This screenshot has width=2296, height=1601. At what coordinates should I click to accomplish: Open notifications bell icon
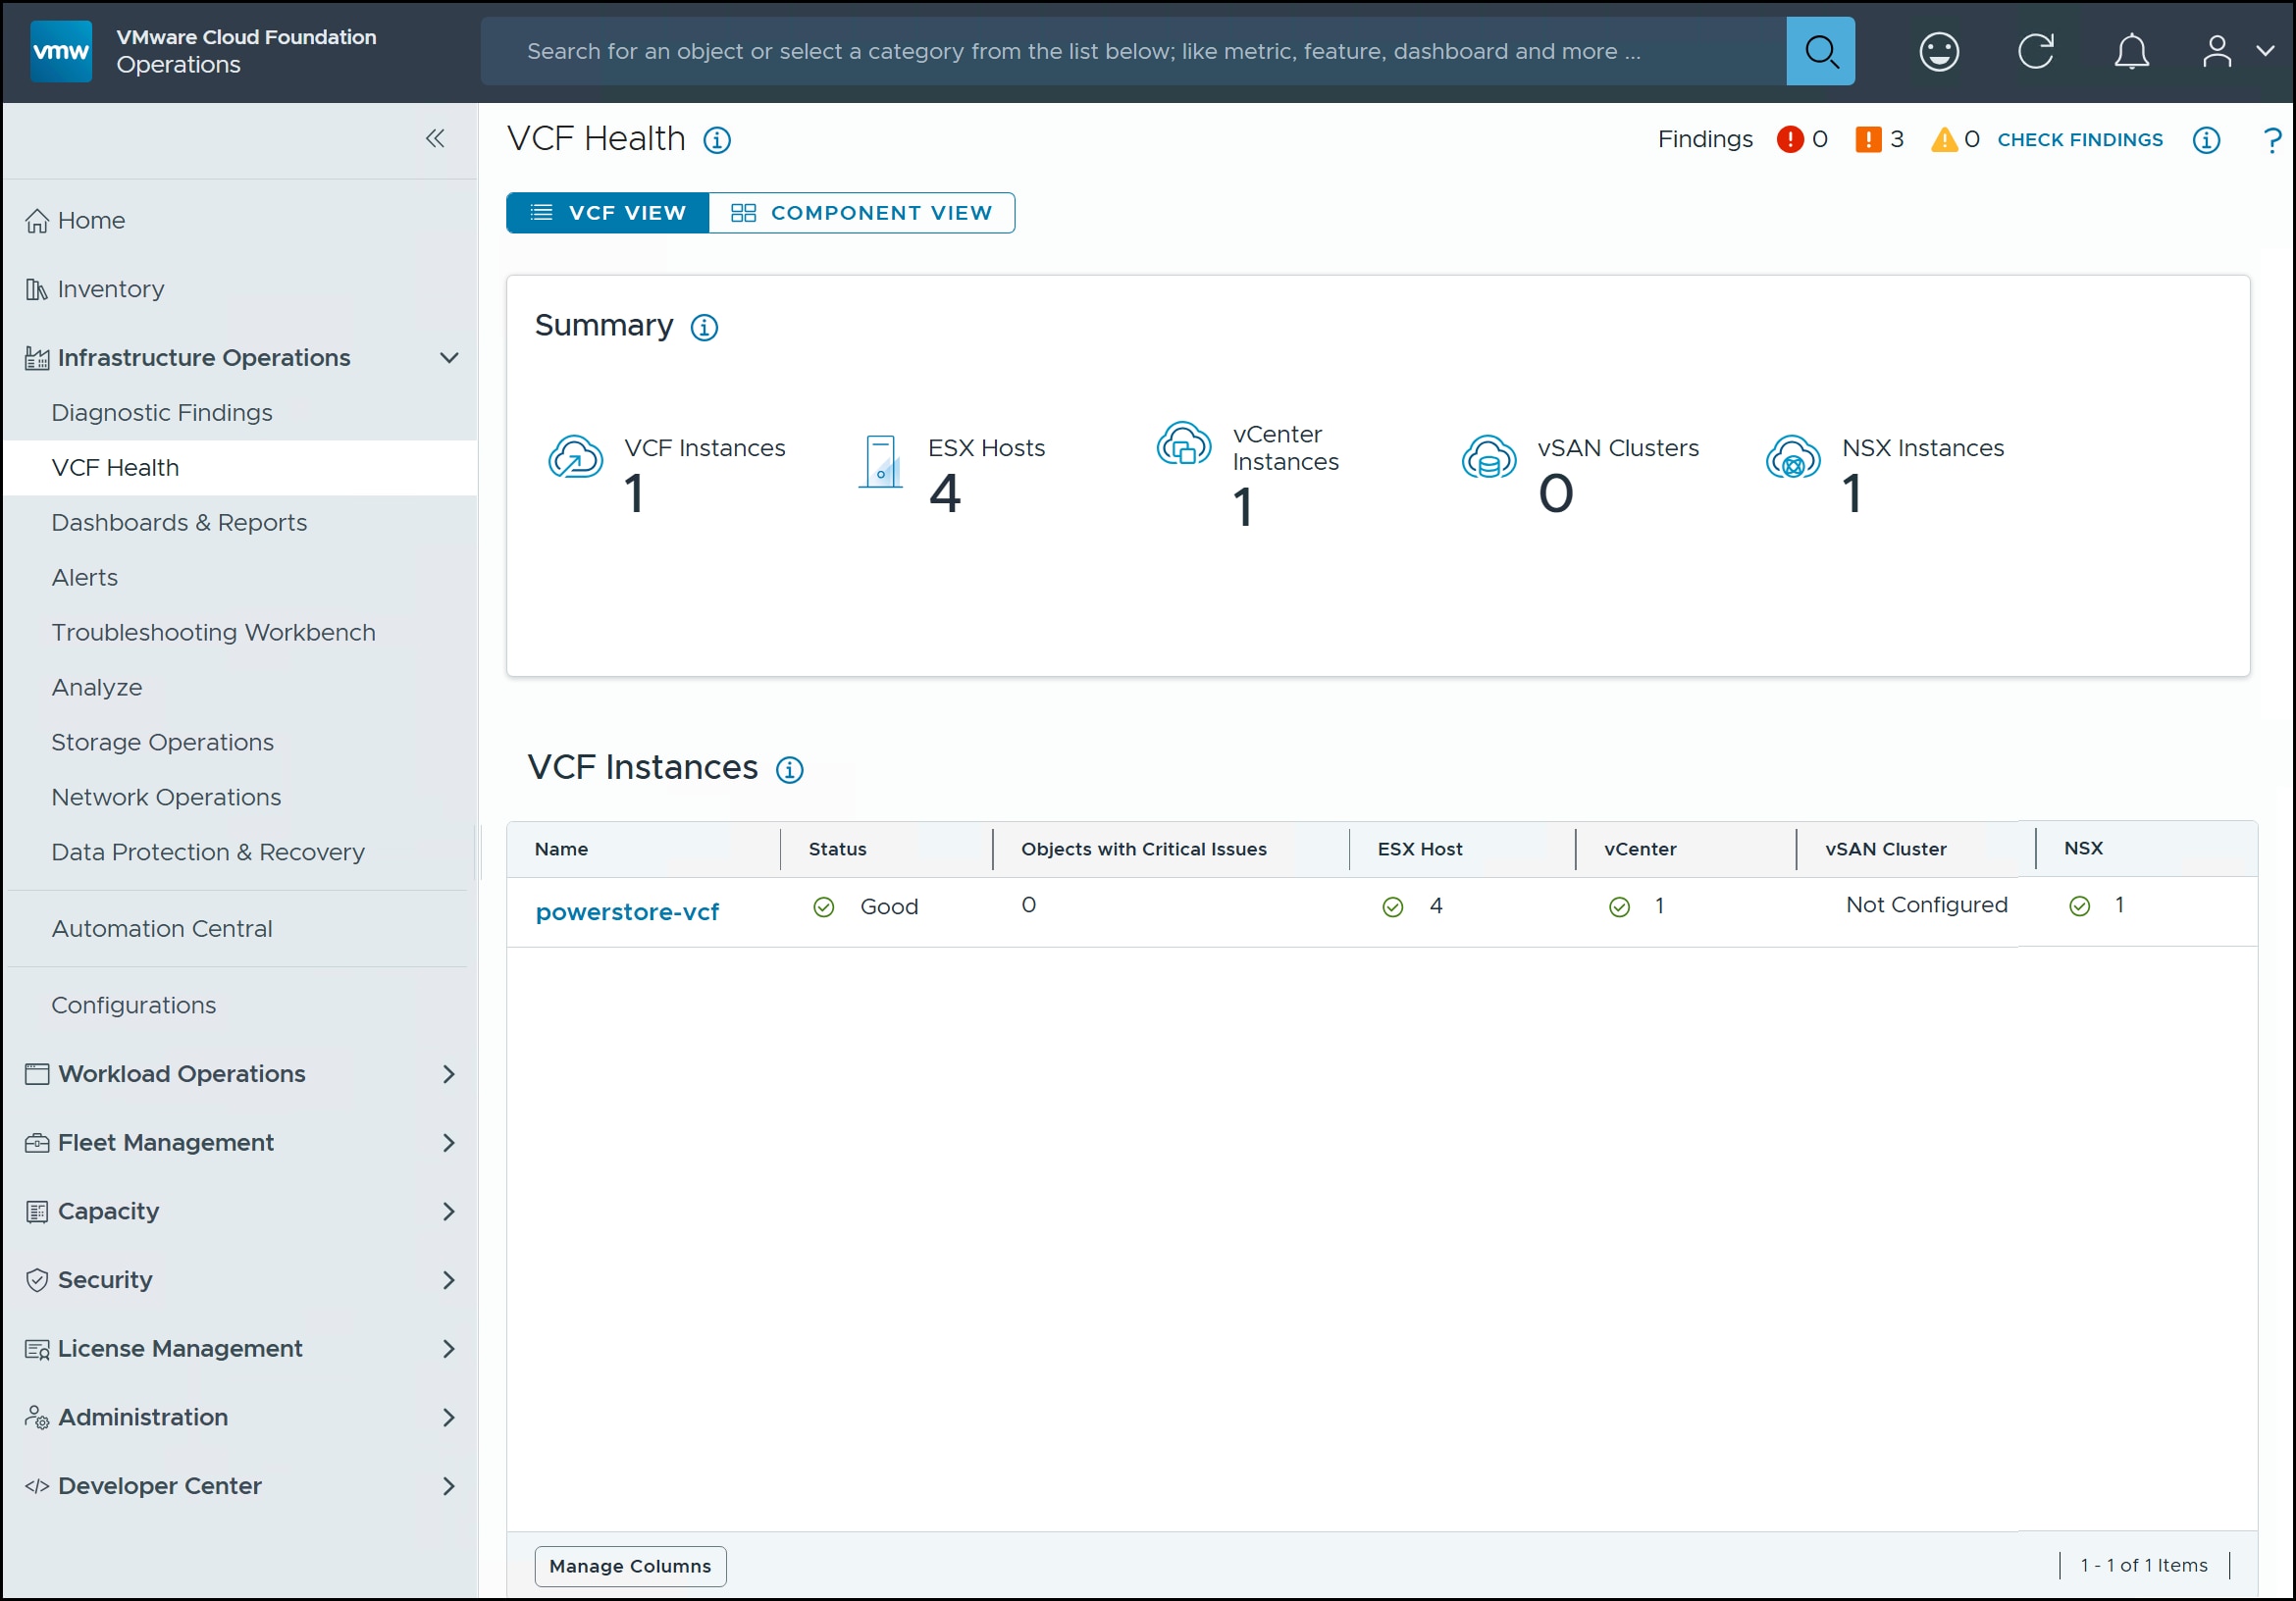(x=2130, y=51)
